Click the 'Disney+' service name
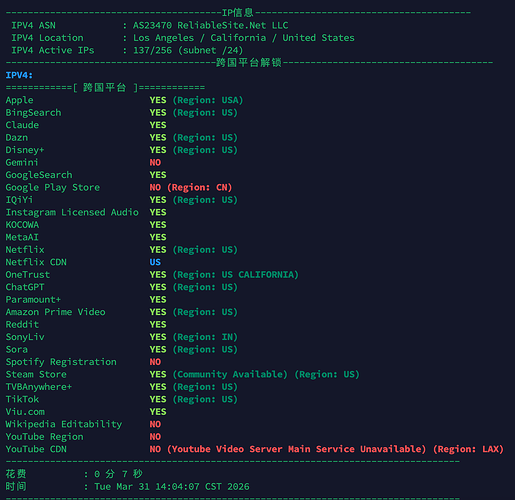The image size is (515, 500). coord(25,150)
